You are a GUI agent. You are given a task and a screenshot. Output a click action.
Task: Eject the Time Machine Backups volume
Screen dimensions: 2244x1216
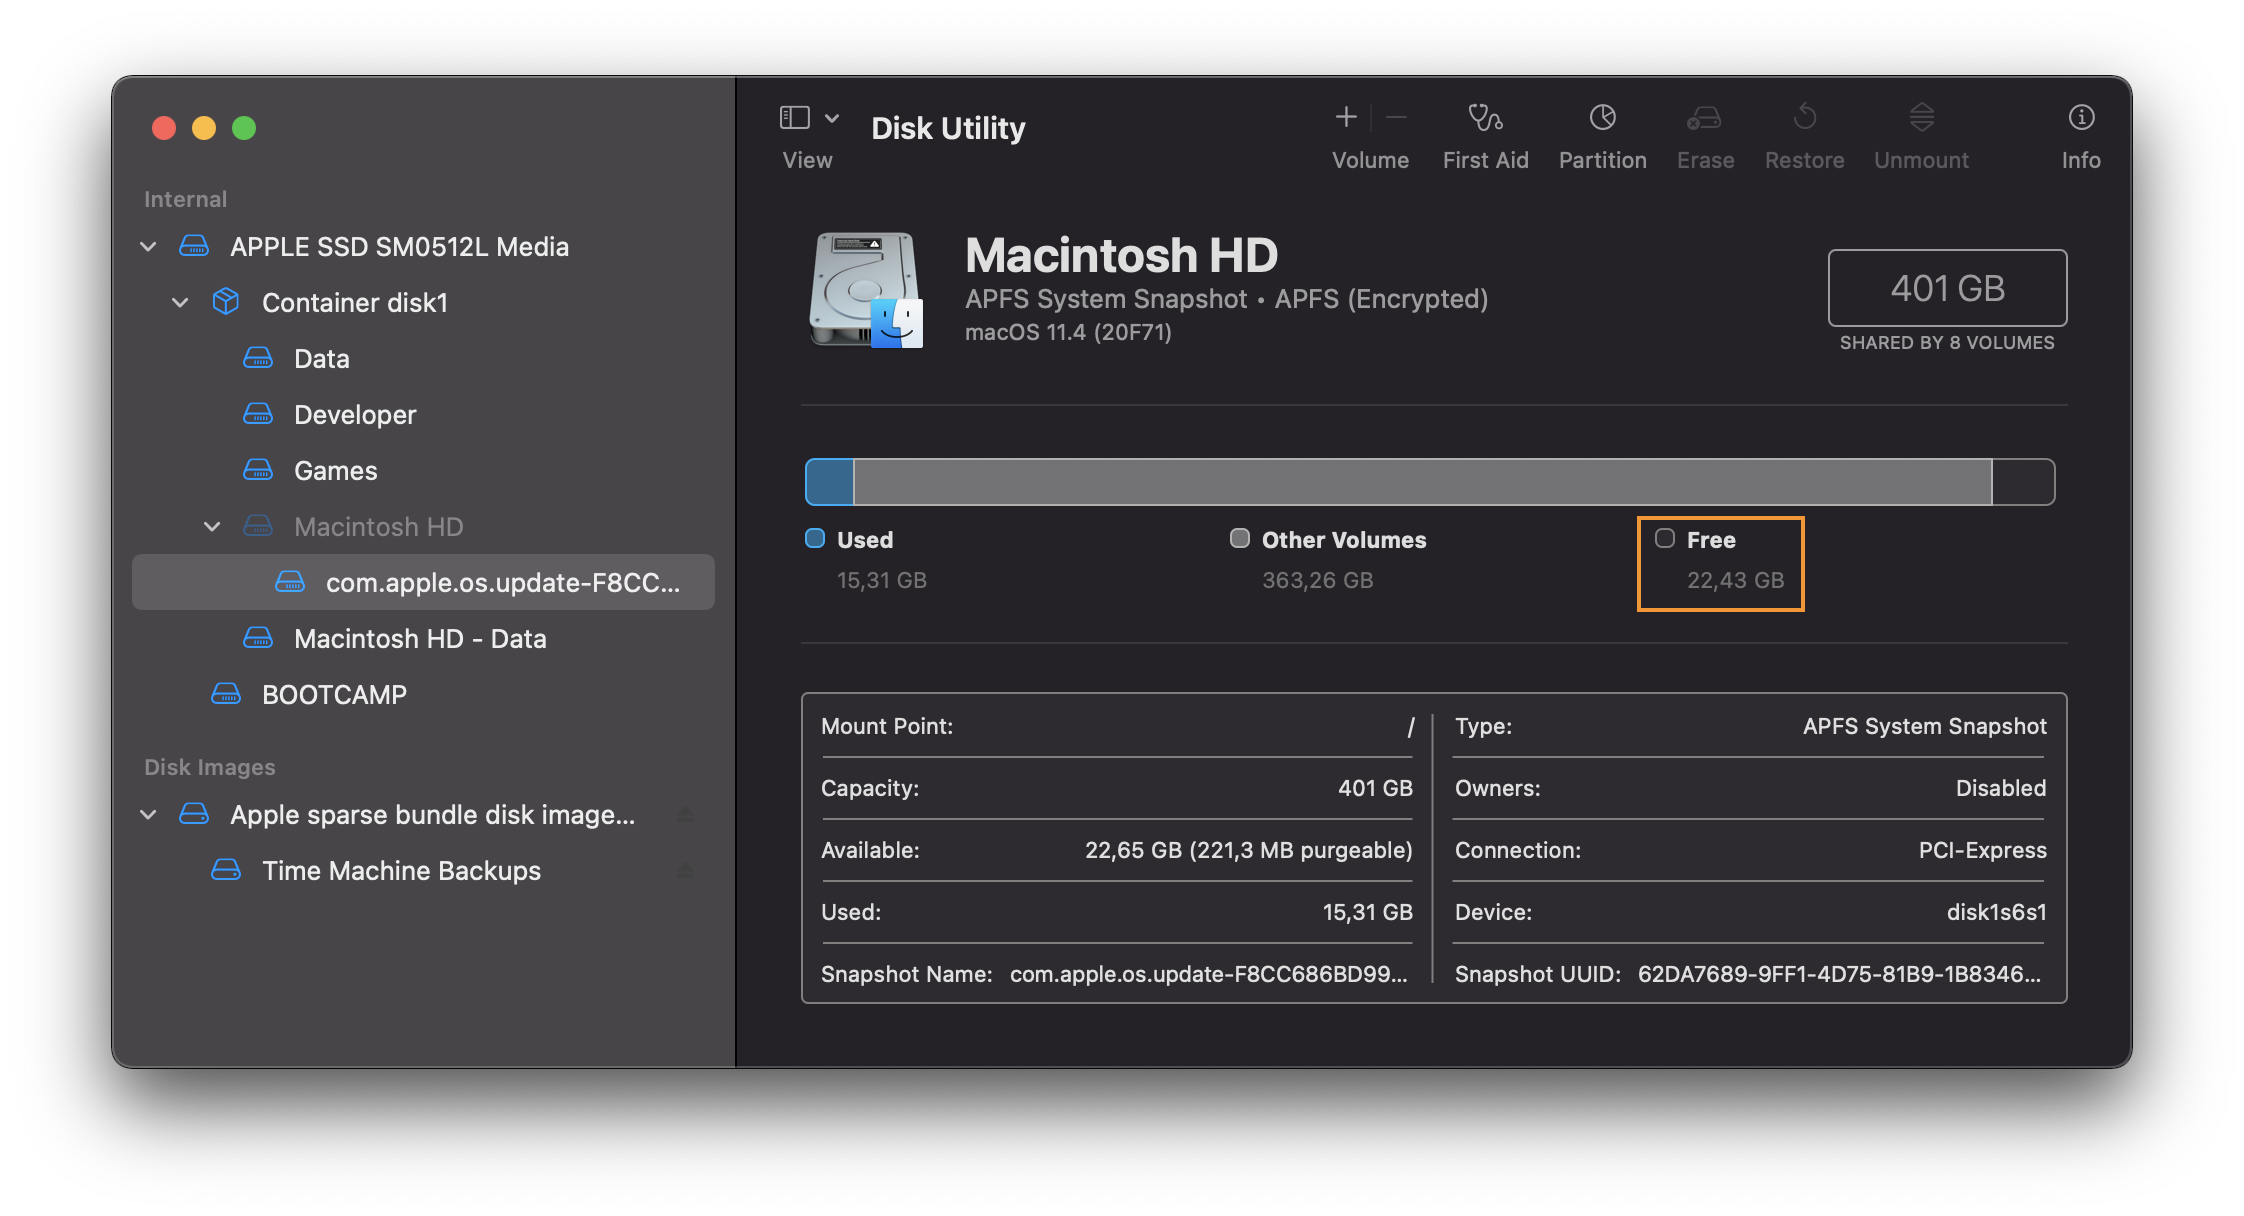click(686, 870)
